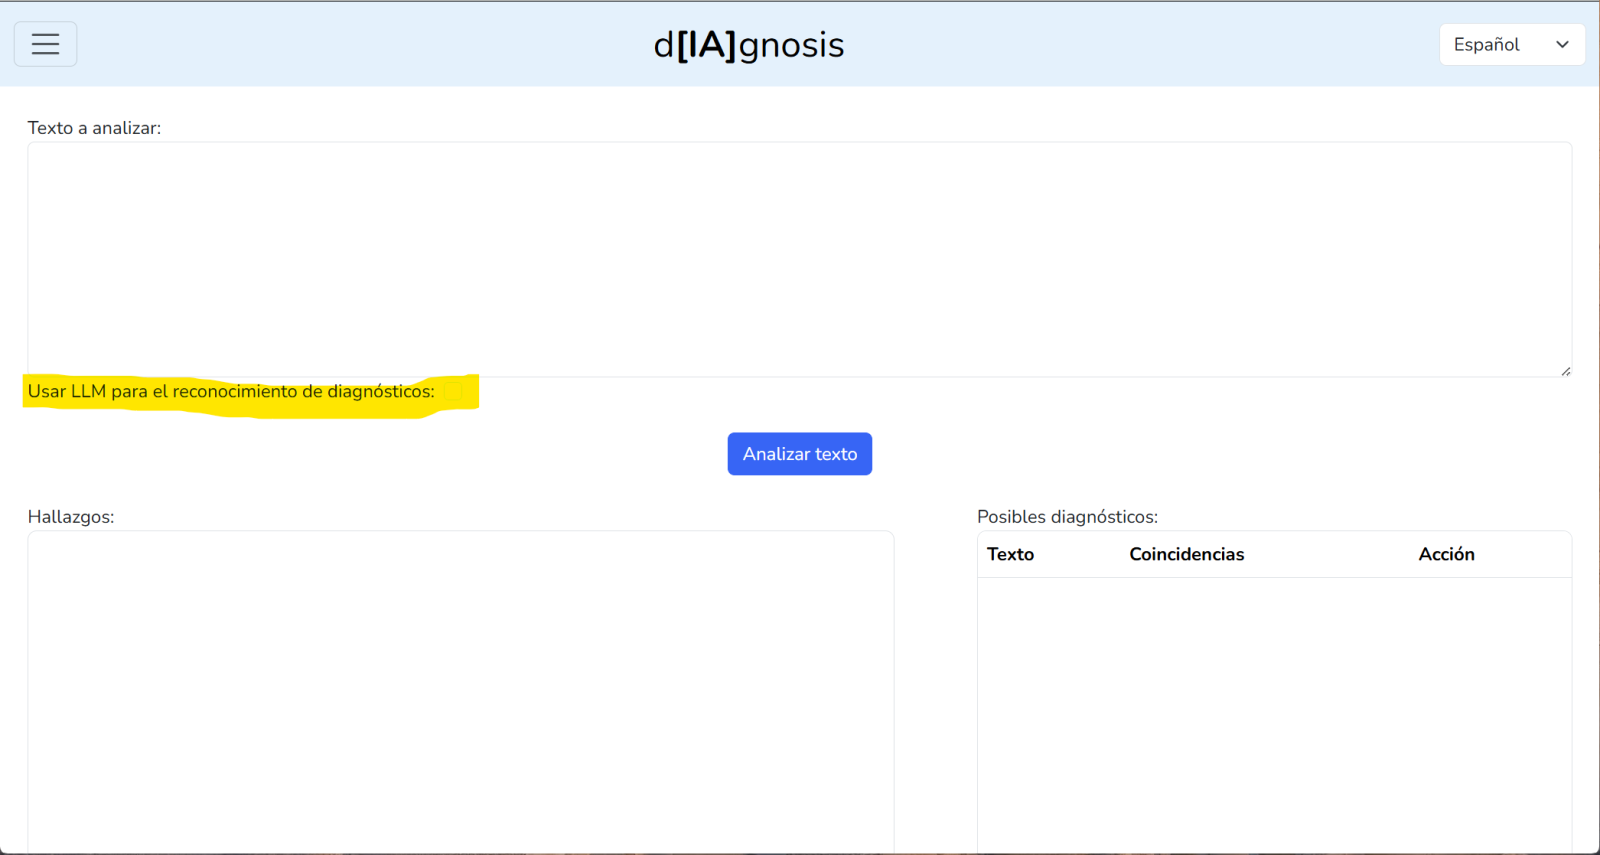This screenshot has width=1600, height=855.
Task: Click the bold [IA] part of logo
Action: (706, 45)
